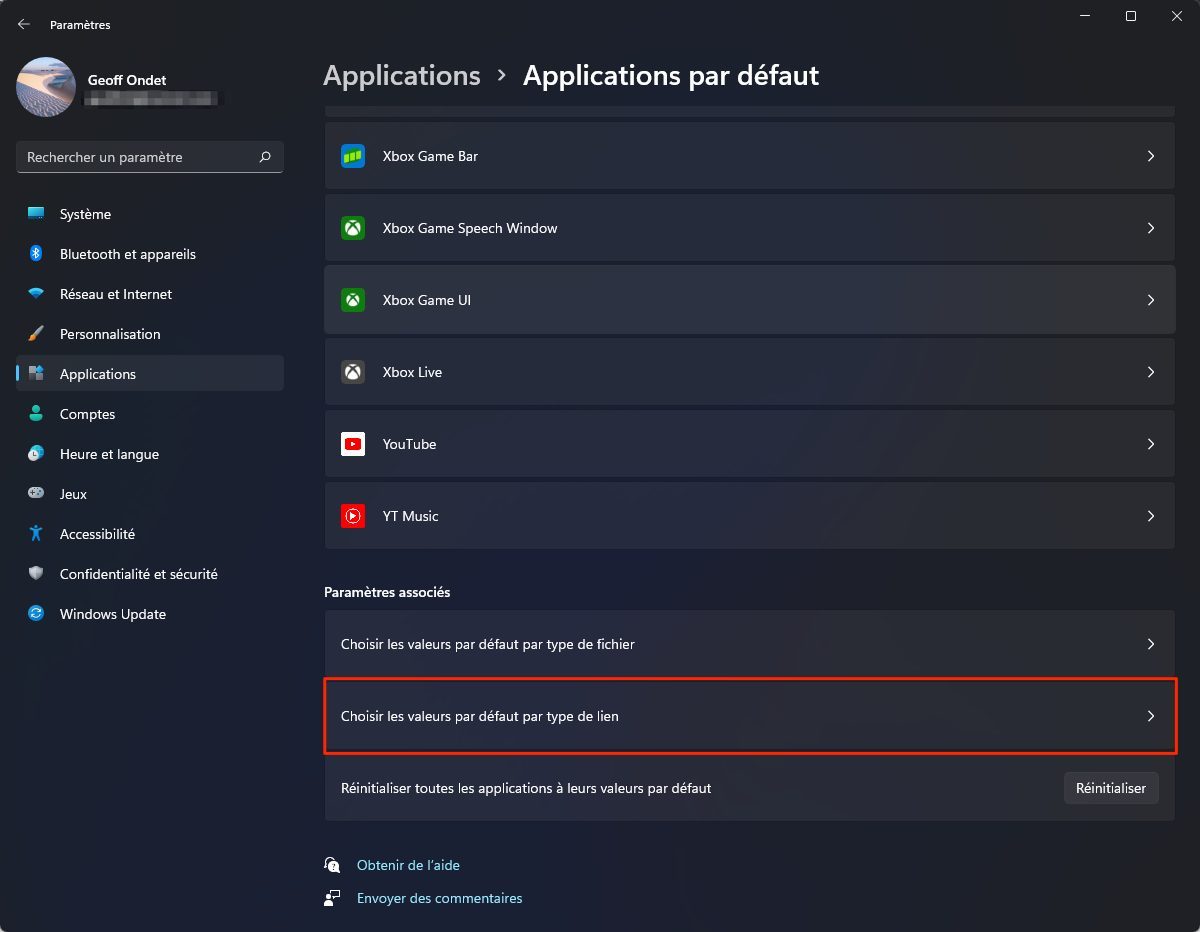The height and width of the screenshot is (932, 1200).
Task: Click the YT Music label
Action: (411, 516)
